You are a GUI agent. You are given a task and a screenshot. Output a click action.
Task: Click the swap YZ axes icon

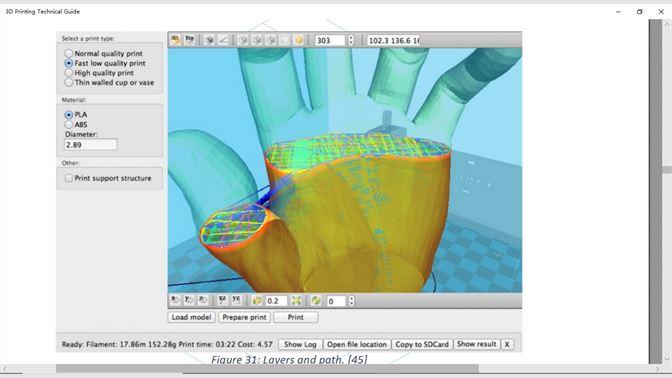pos(236,300)
